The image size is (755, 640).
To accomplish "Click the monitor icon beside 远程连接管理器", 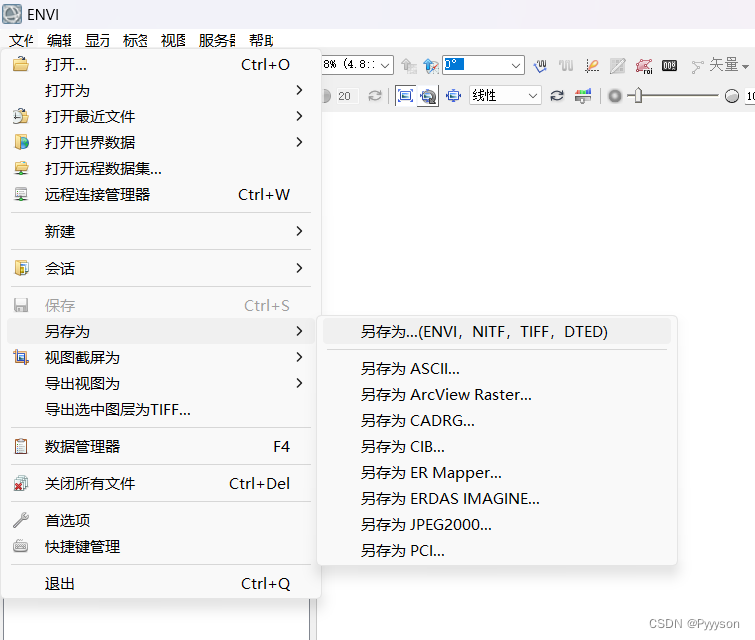I will tap(21, 195).
